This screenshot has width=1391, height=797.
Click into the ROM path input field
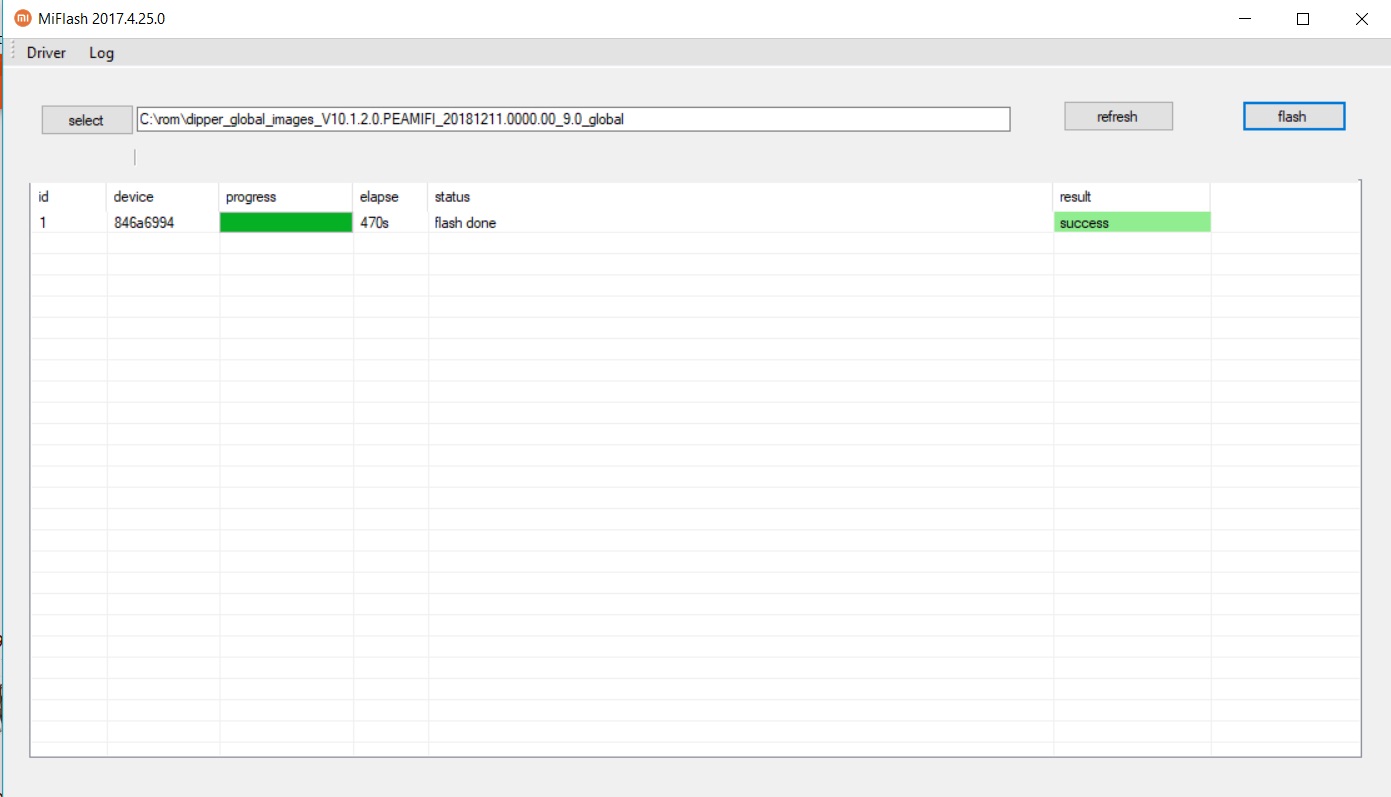coord(572,119)
